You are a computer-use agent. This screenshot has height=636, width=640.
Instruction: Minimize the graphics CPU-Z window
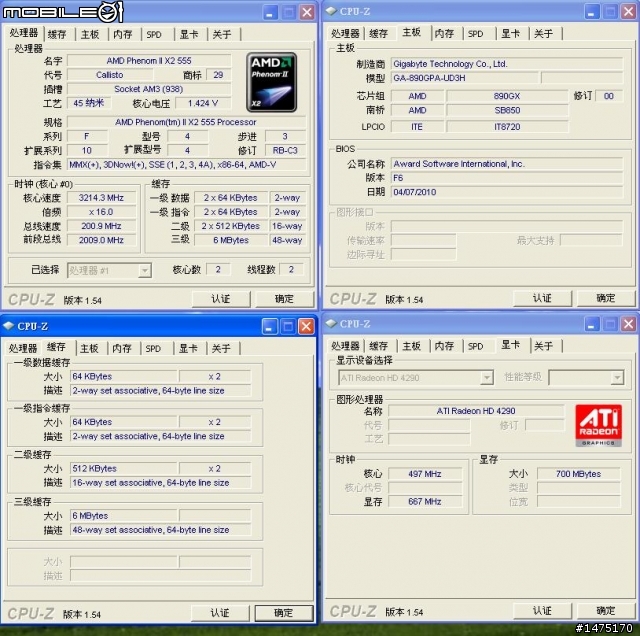(592, 324)
